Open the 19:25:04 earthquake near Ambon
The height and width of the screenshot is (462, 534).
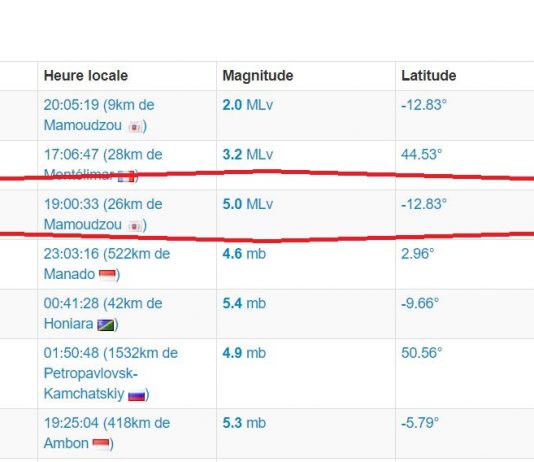[x=107, y=433]
